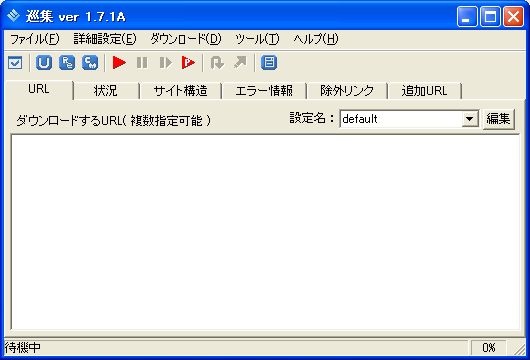The image size is (530, 360).
Task: Open the ヘルプ(H) menu
Action: click(x=316, y=39)
